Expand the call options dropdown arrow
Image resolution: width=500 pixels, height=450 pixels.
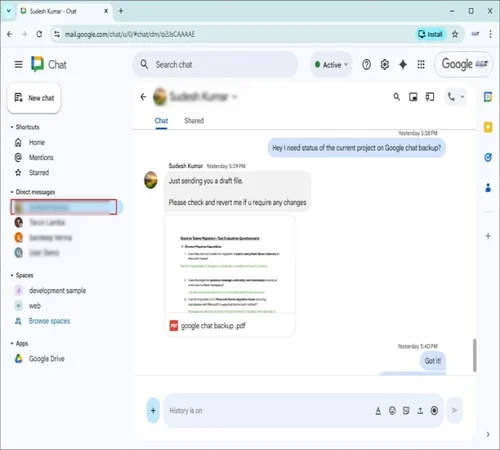tap(462, 97)
